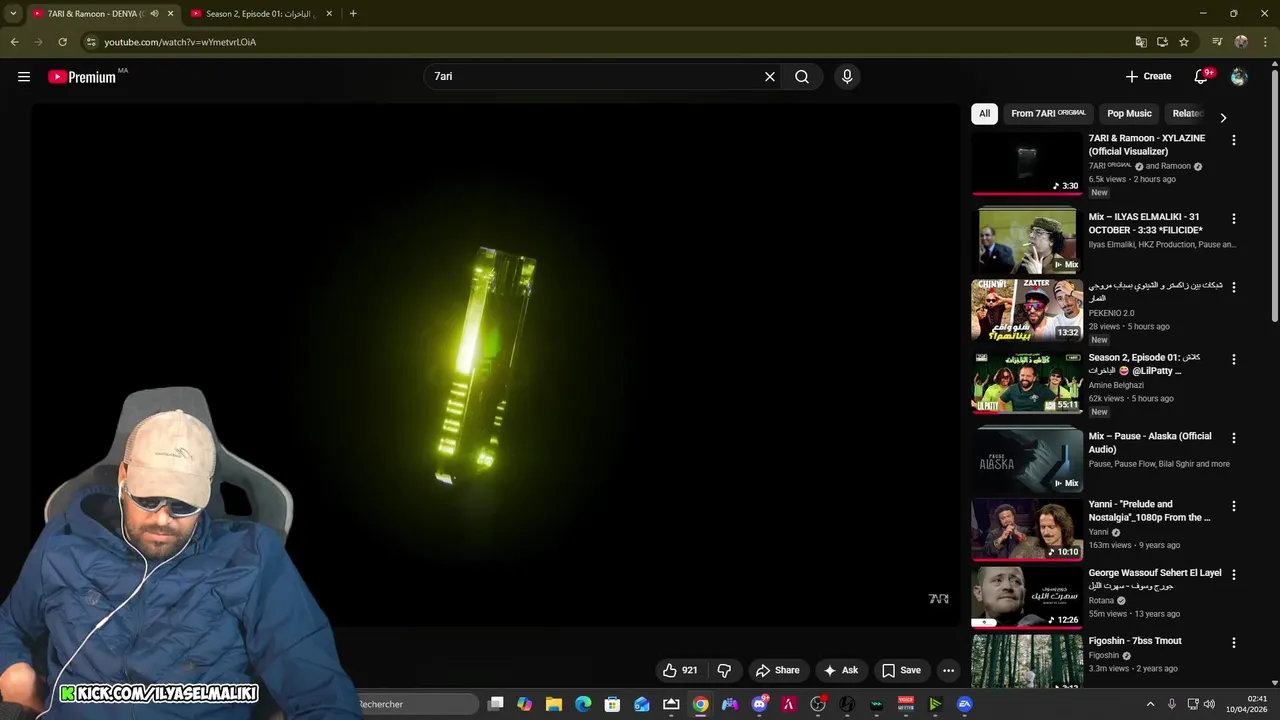1280x720 pixels.
Task: Open Chrome profile avatar
Action: tap(1241, 42)
